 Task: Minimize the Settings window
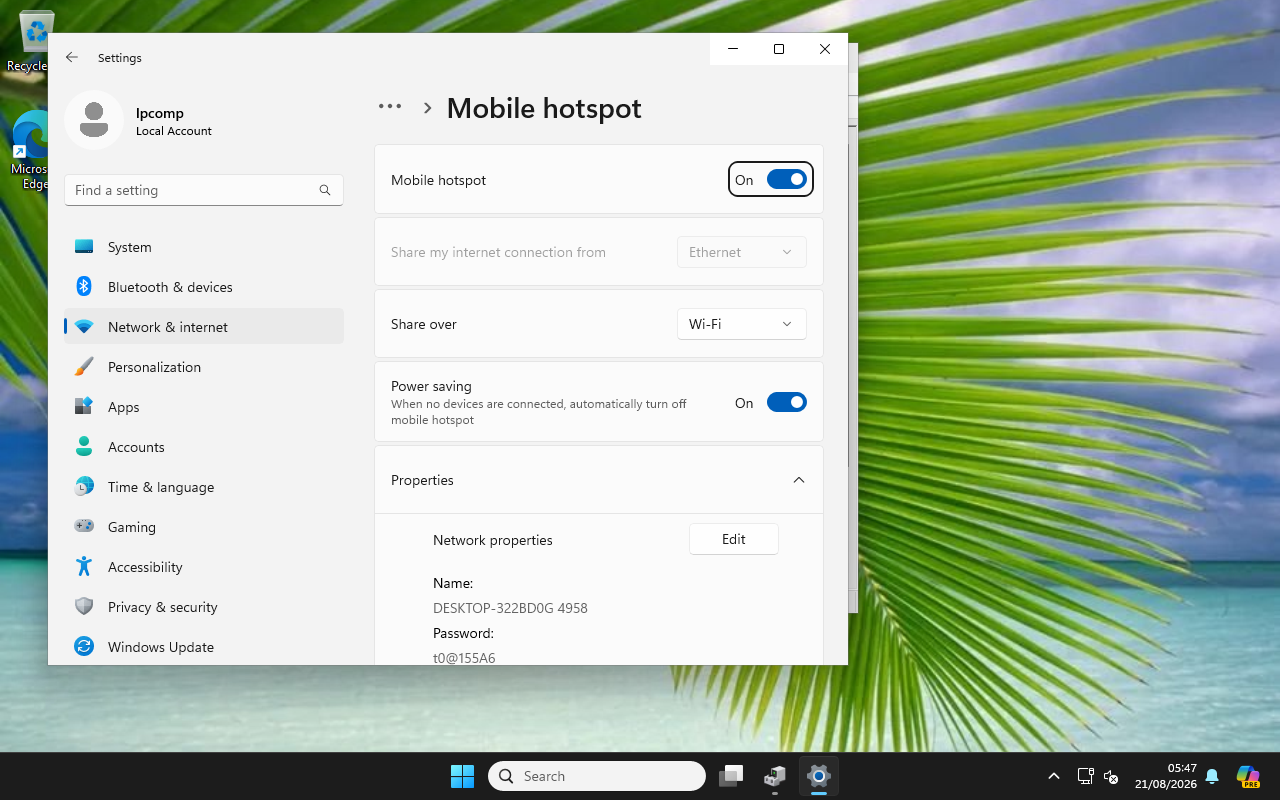tap(733, 49)
